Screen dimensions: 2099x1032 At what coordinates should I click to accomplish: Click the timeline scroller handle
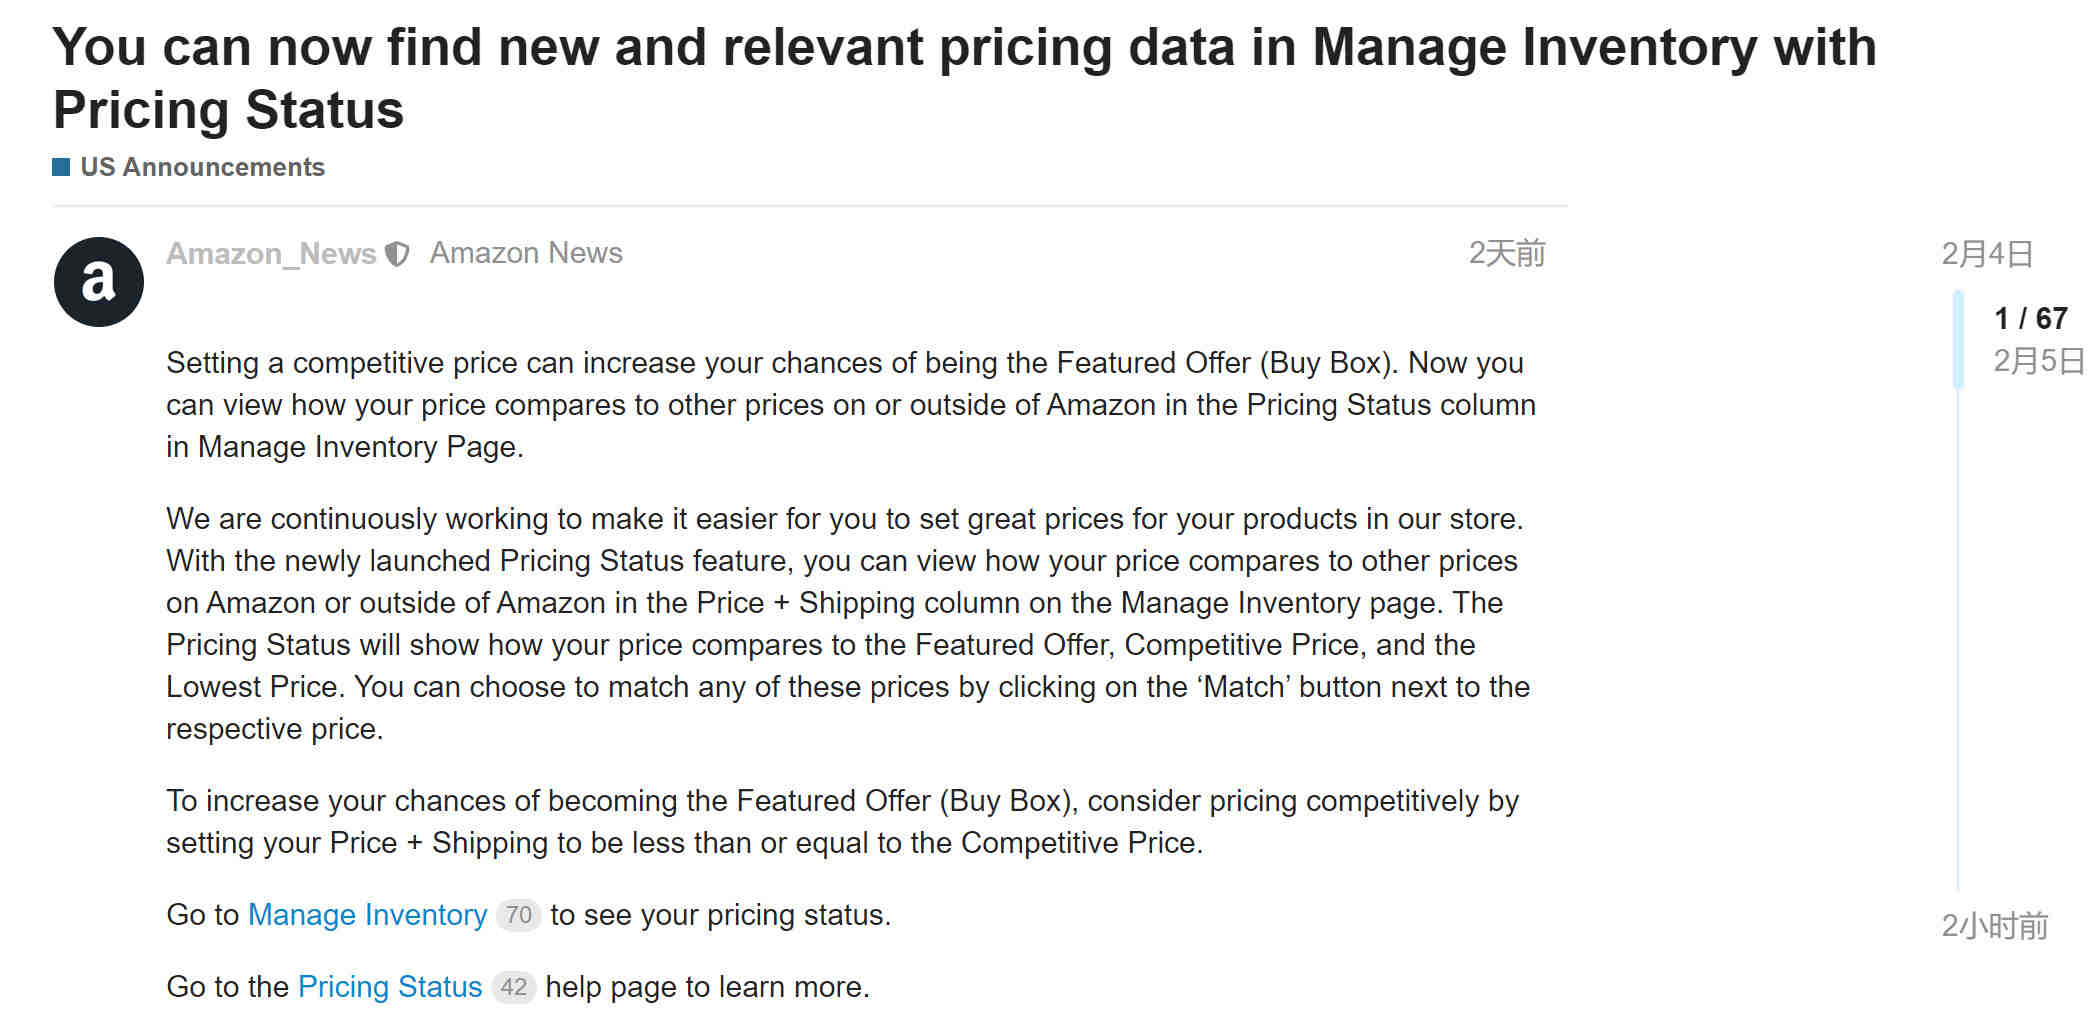click(1958, 339)
